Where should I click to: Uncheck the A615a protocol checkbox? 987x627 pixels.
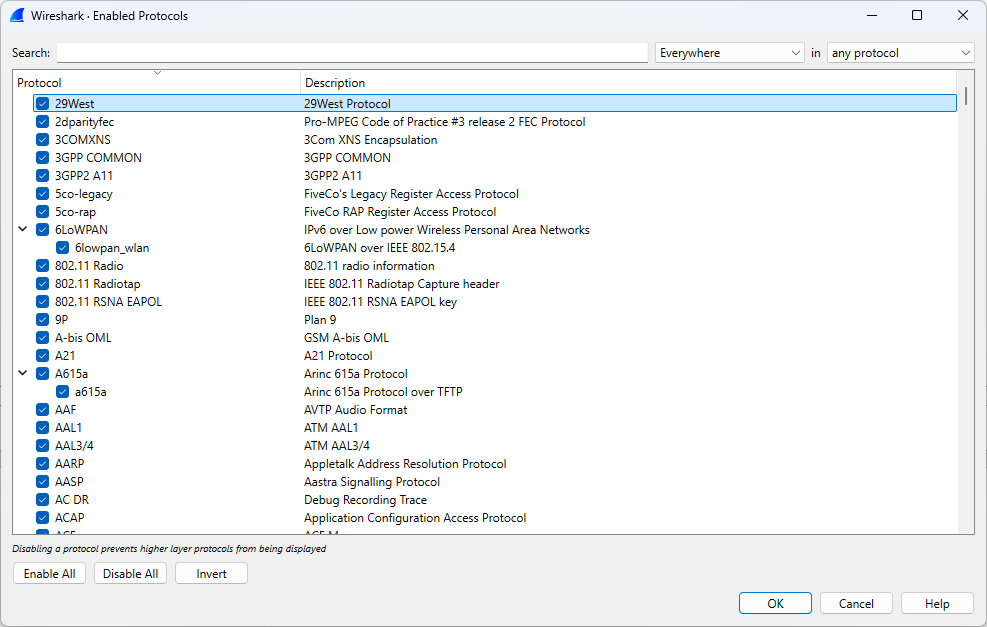[42, 374]
